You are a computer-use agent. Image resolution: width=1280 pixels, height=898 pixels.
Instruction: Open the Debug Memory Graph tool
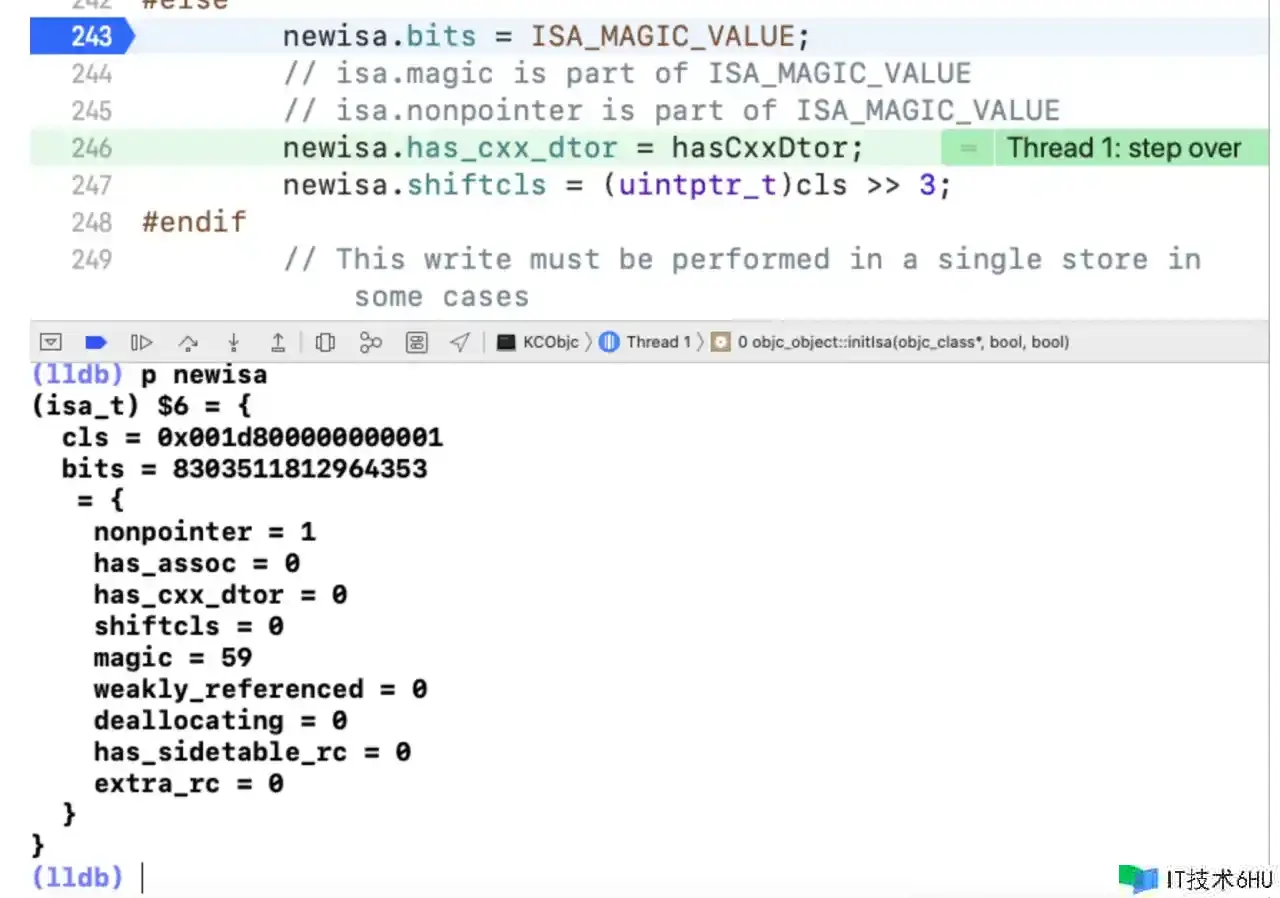coord(371,342)
